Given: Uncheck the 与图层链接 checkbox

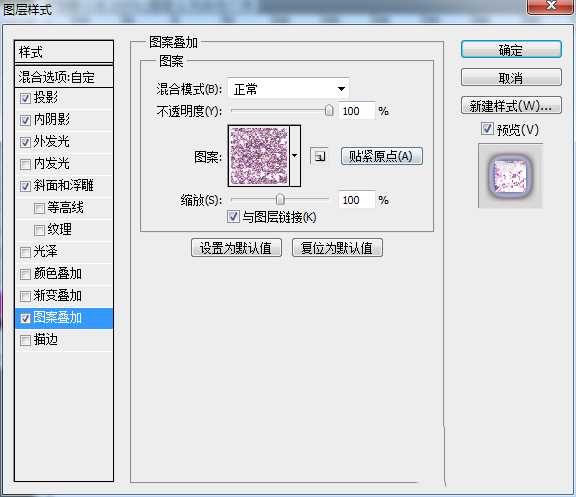Looking at the screenshot, I should [233, 216].
